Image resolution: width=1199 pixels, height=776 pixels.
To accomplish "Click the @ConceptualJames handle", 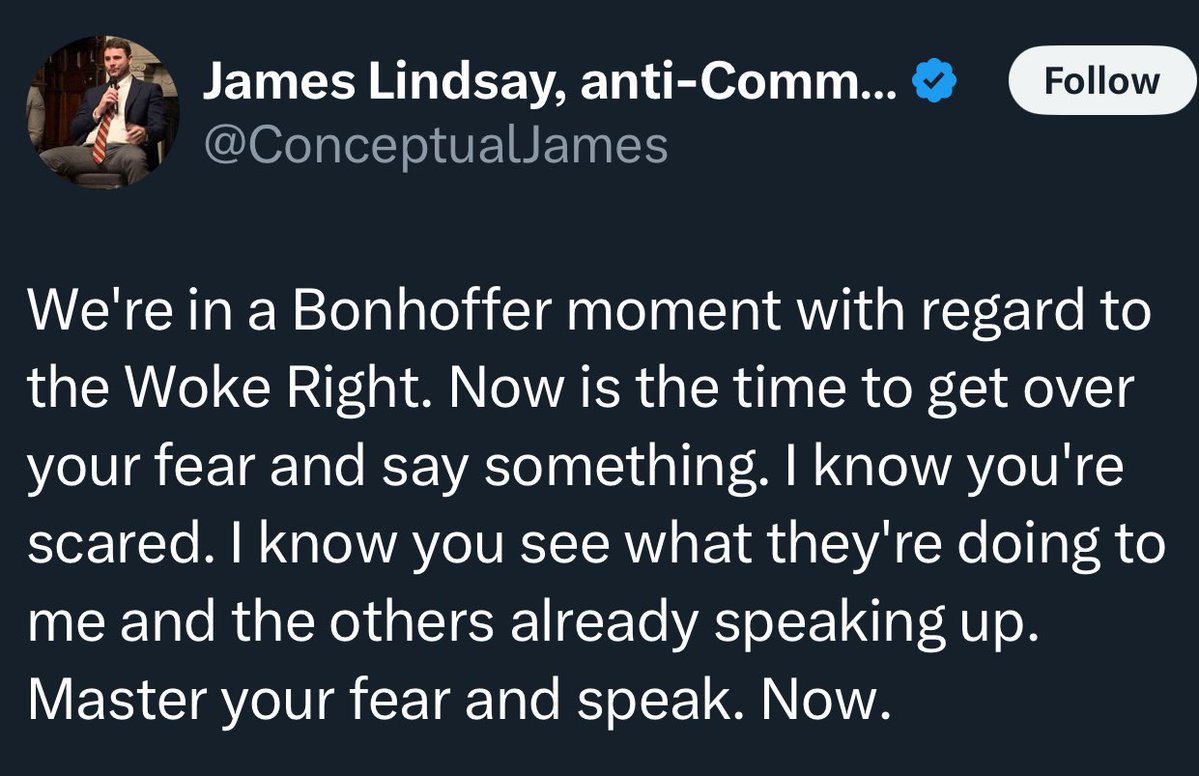I will [435, 146].
